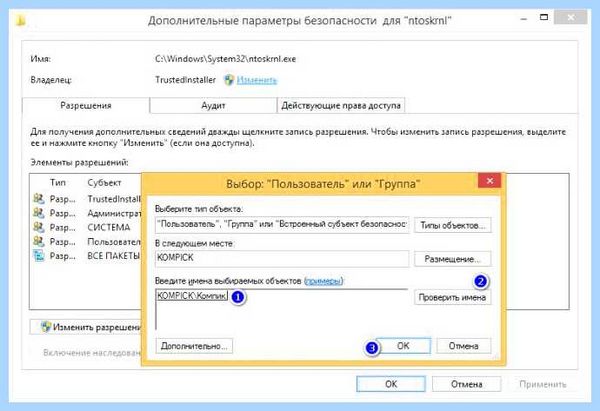Click the Размещение button
The image size is (600, 411).
click(x=453, y=259)
